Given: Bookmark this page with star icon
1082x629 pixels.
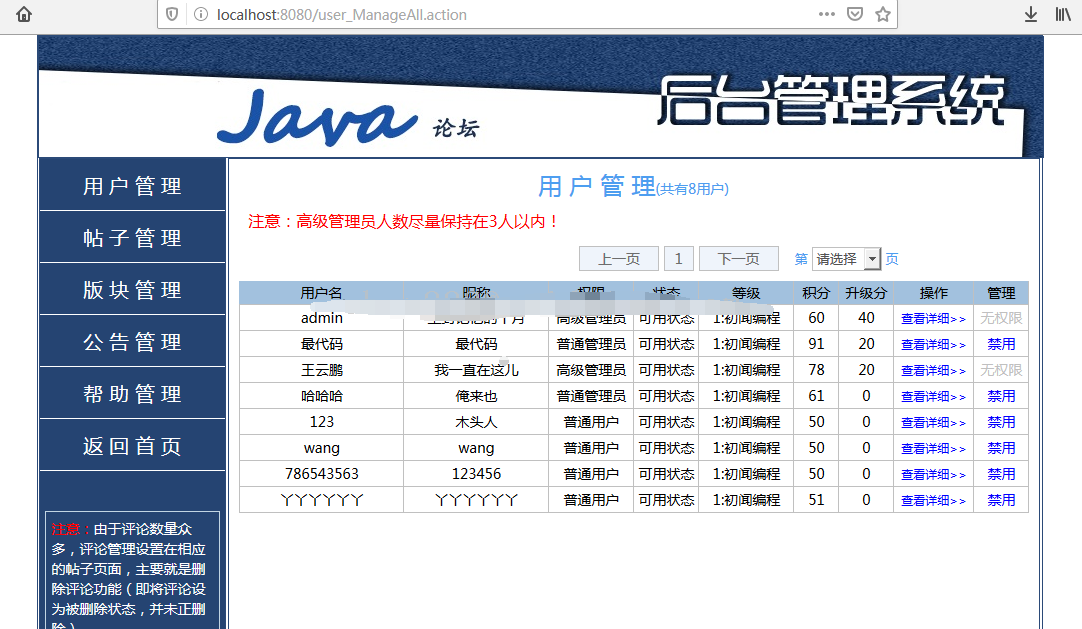Looking at the screenshot, I should pos(883,14).
